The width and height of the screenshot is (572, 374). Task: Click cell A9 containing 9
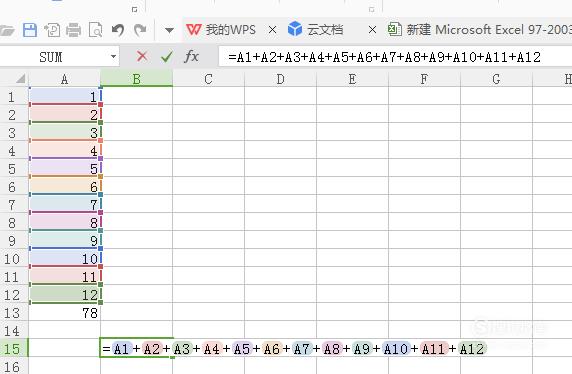point(65,240)
